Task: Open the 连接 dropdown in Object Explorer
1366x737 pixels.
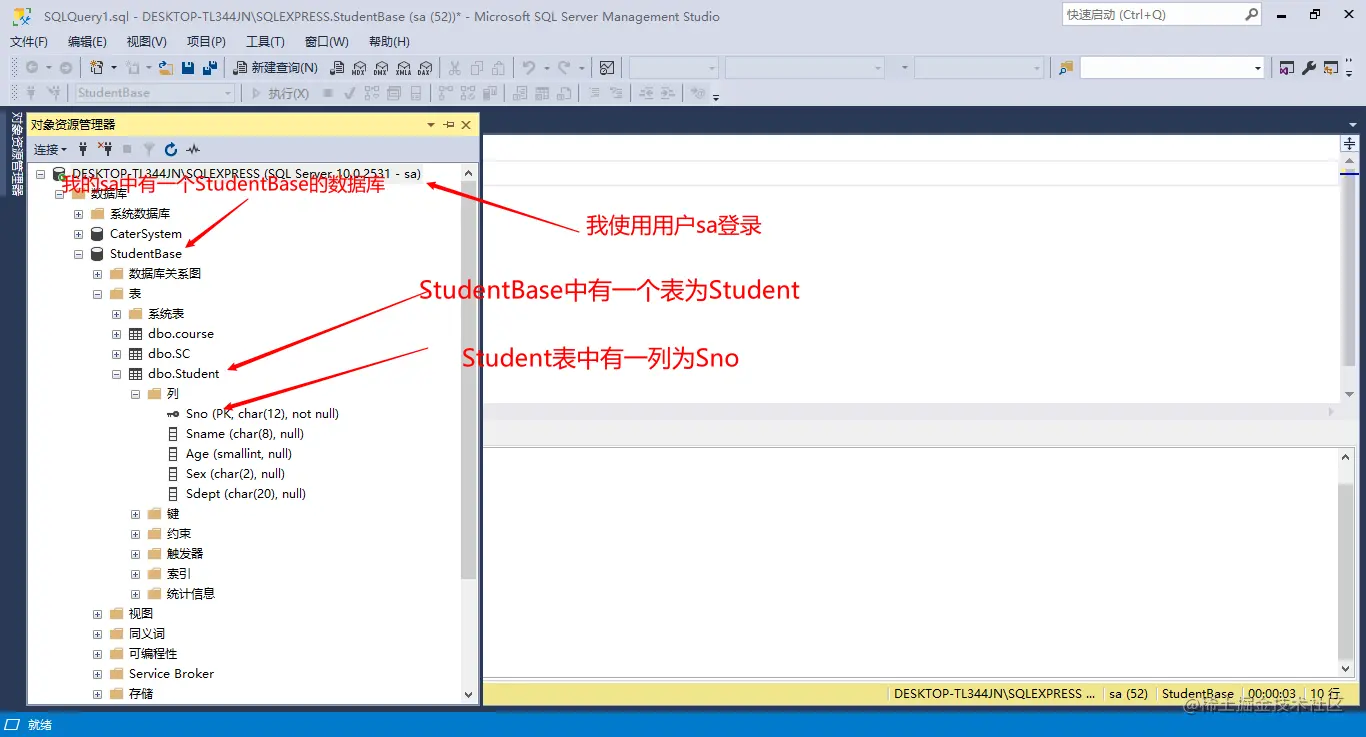Action: (x=51, y=149)
